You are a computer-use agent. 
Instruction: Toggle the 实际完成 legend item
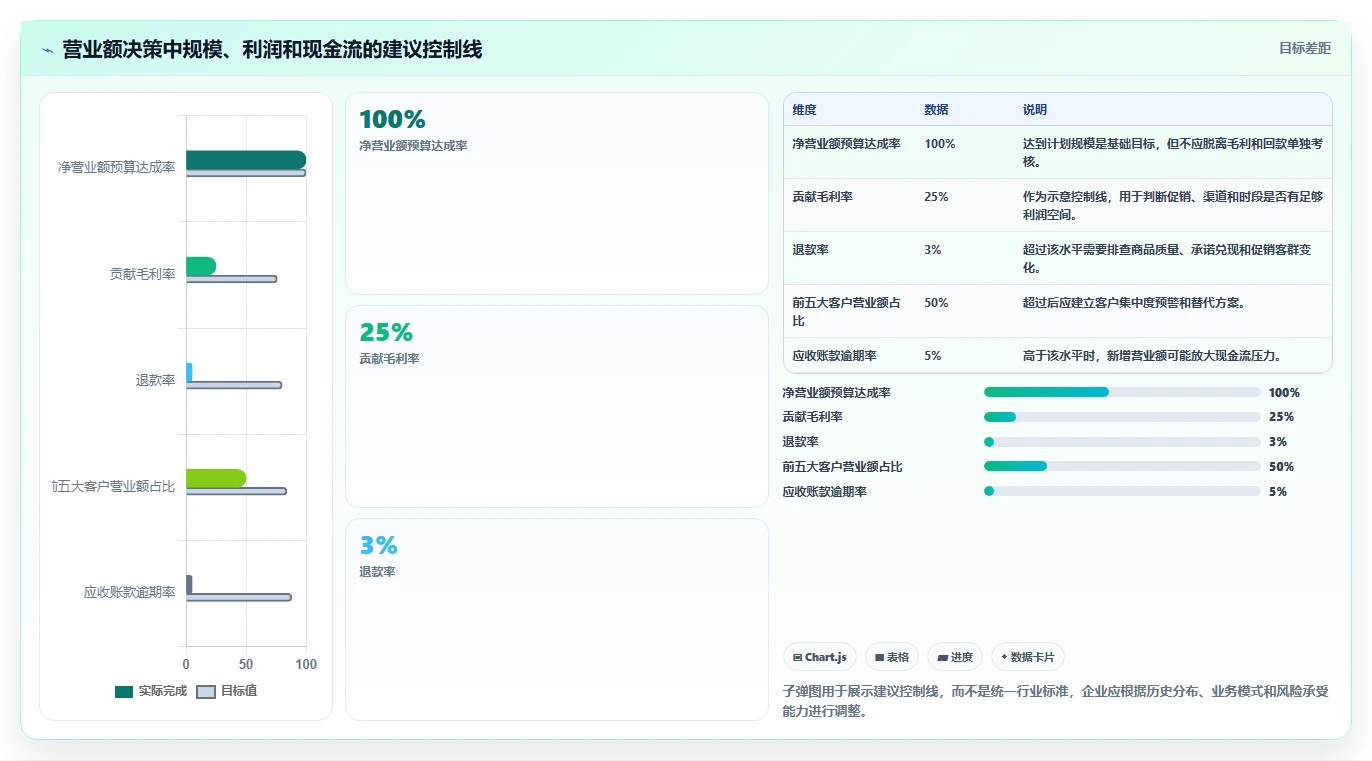pyautogui.click(x=151, y=691)
